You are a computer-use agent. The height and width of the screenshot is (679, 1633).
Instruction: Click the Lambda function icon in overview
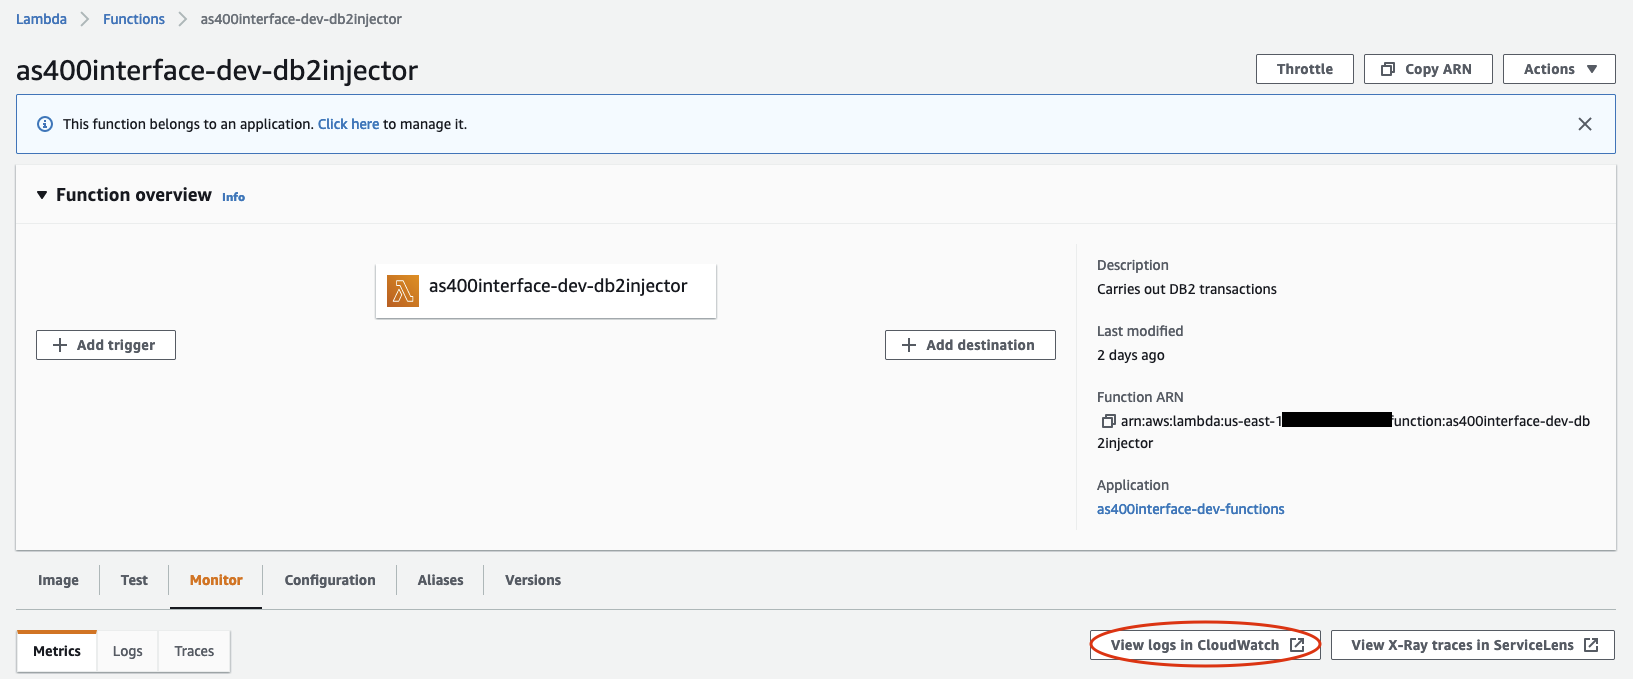tap(403, 291)
